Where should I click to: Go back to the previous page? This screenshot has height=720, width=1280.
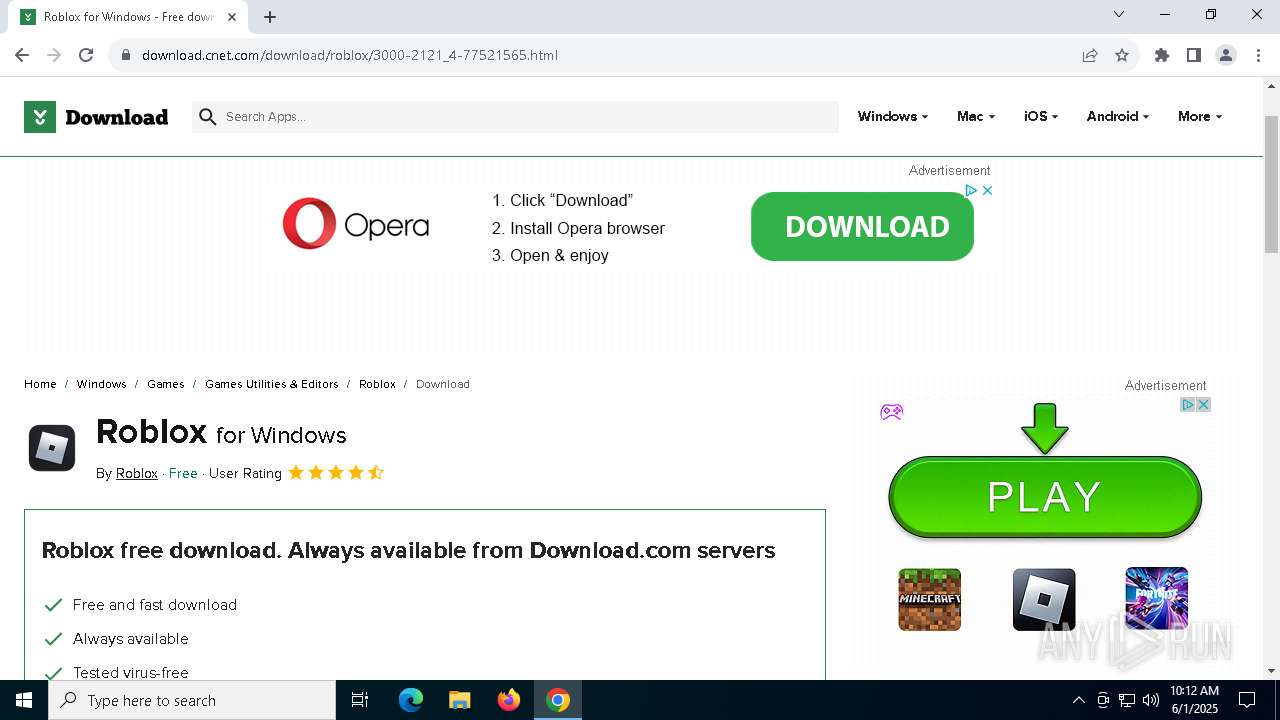(22, 55)
